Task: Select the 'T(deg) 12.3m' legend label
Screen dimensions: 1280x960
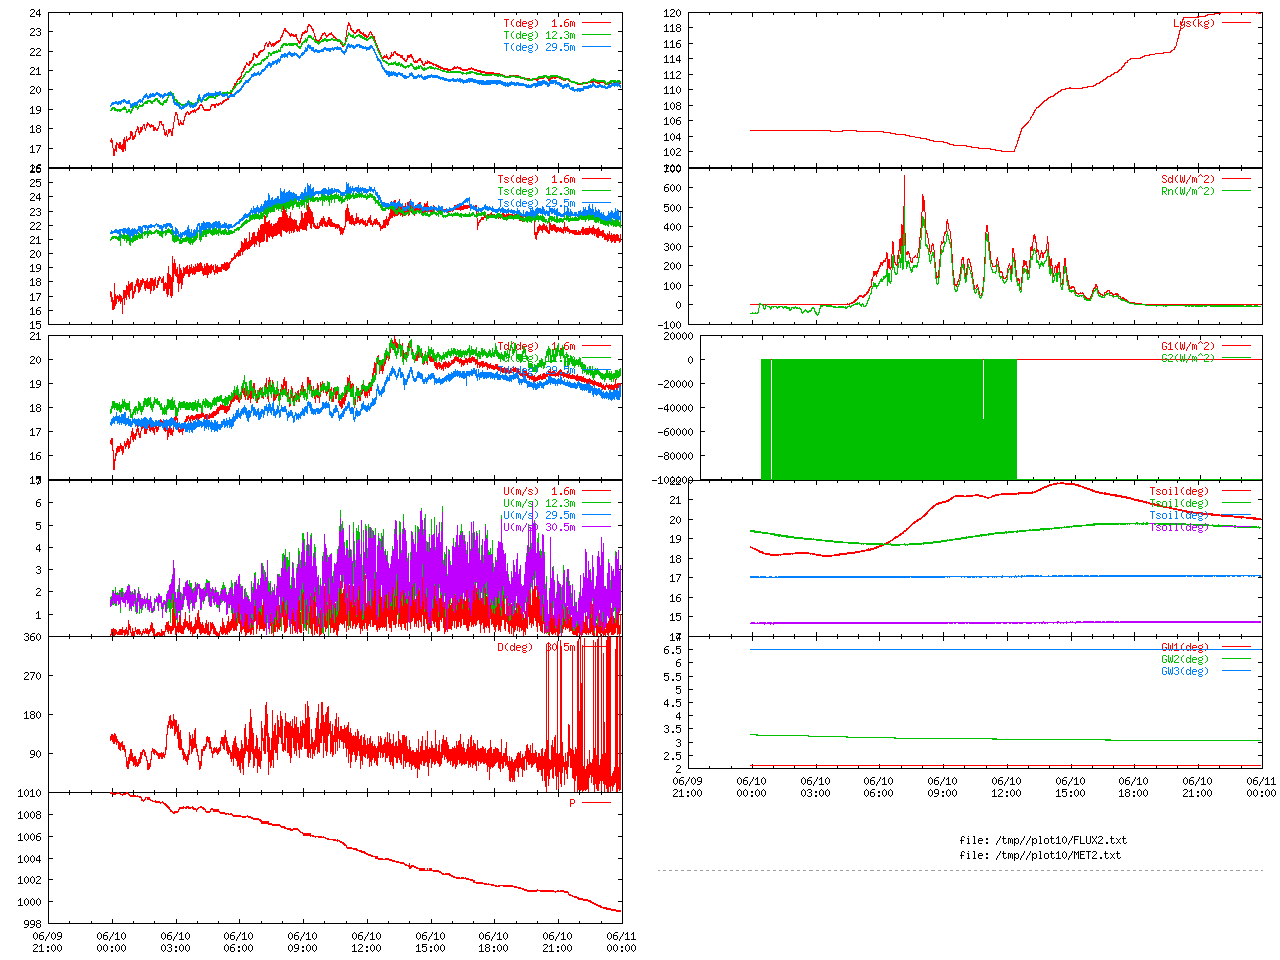Action: click(539, 35)
